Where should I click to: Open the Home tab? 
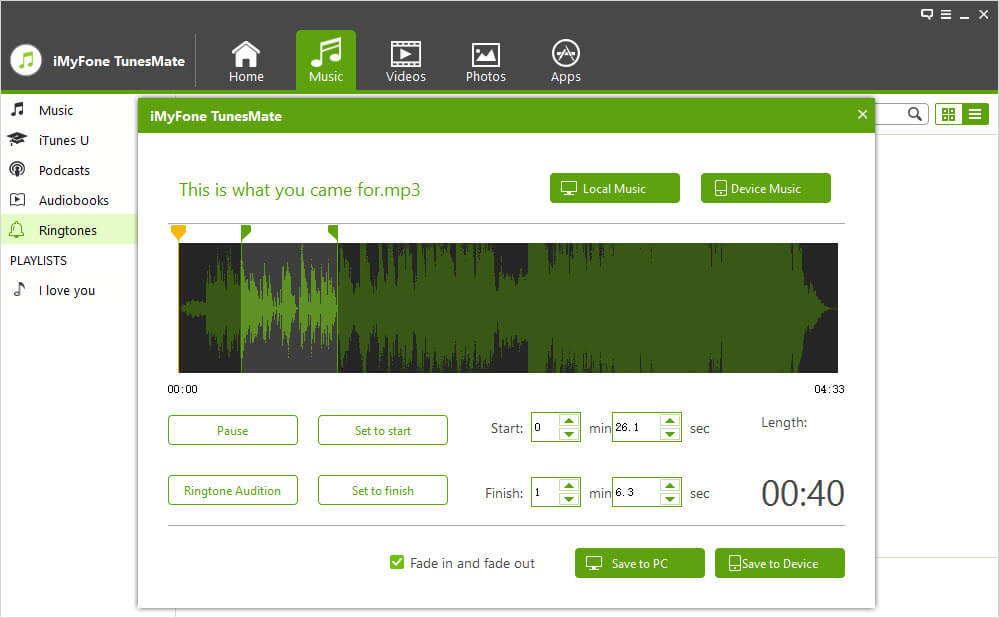[x=246, y=61]
